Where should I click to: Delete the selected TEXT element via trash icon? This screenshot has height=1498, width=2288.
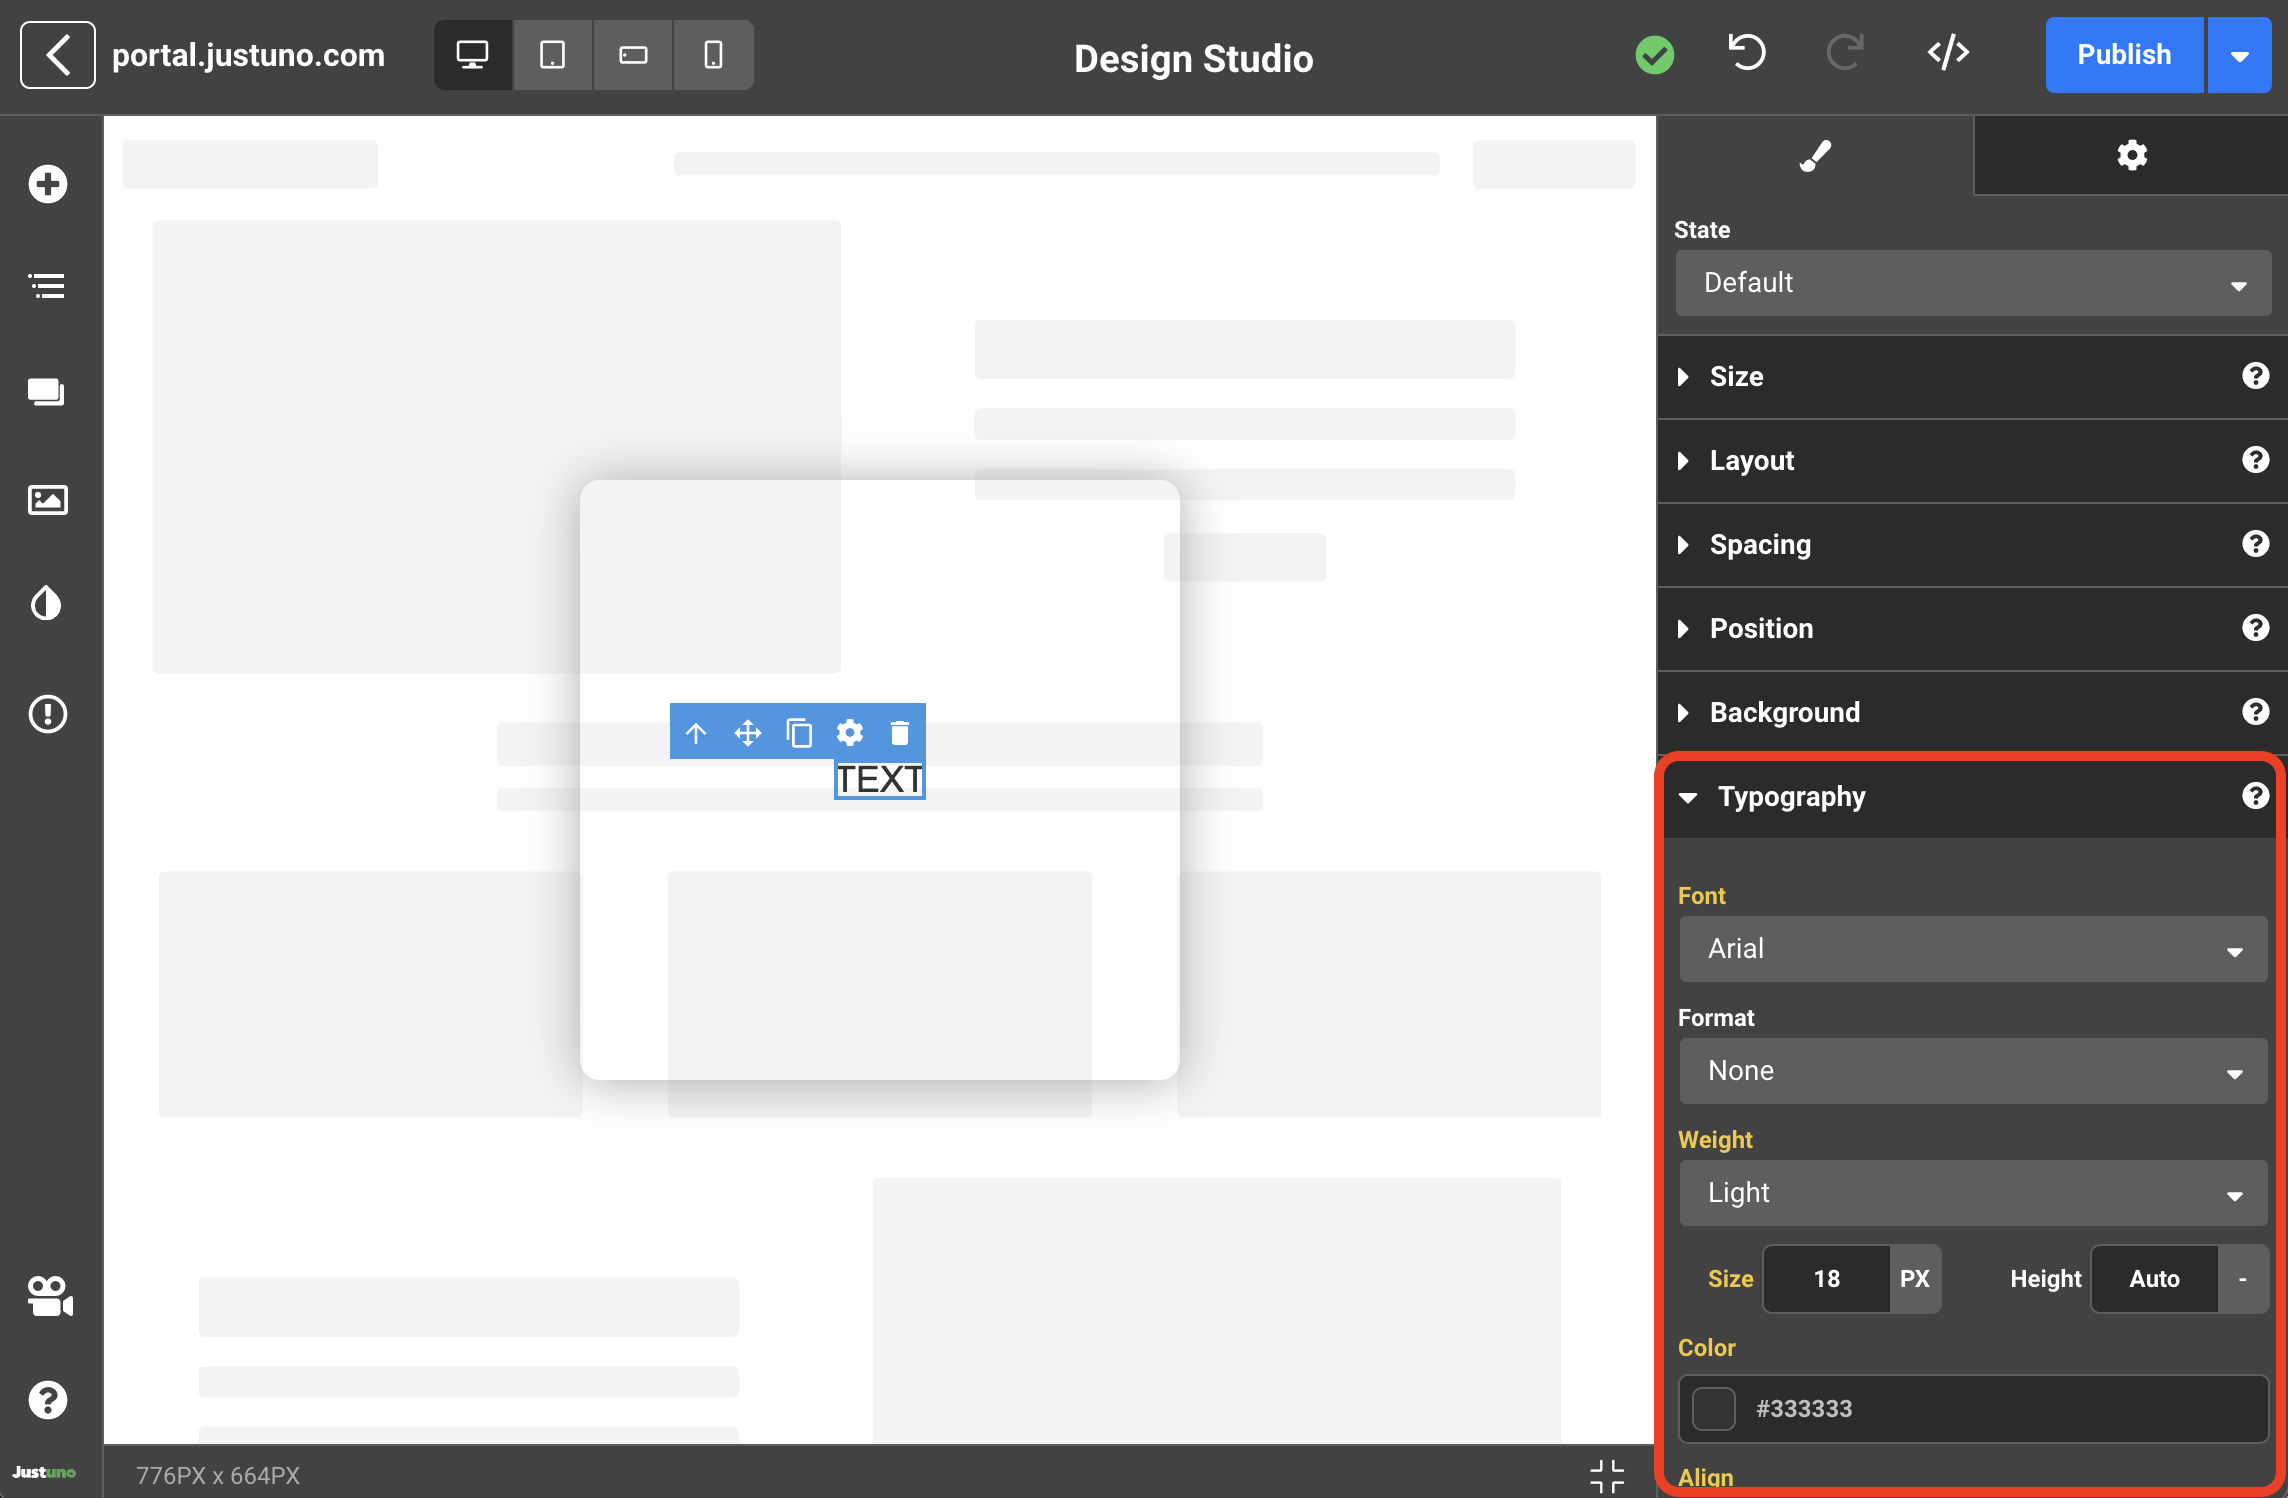click(x=899, y=733)
